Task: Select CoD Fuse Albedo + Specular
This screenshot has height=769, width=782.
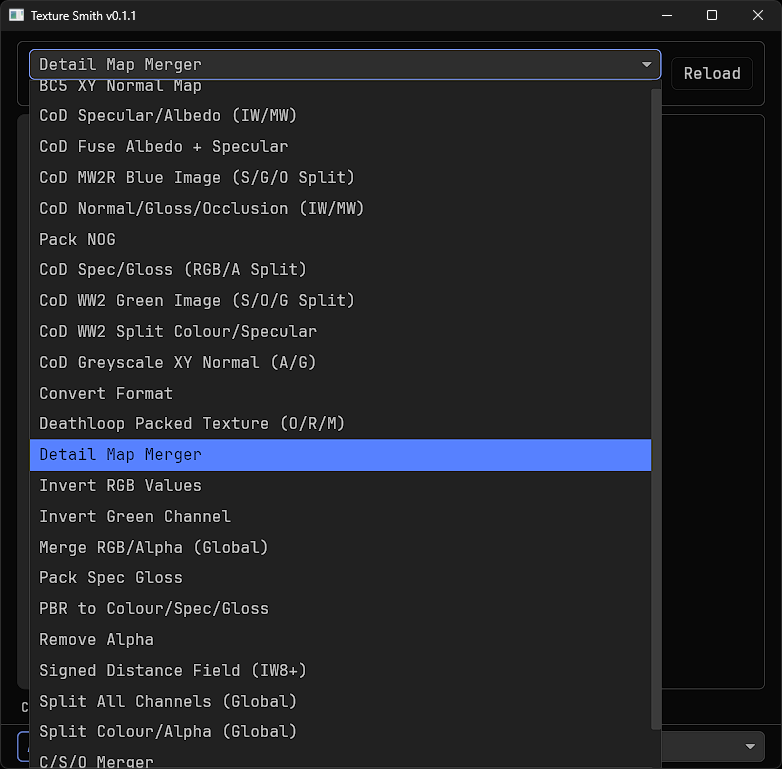Action: pyautogui.click(x=340, y=146)
